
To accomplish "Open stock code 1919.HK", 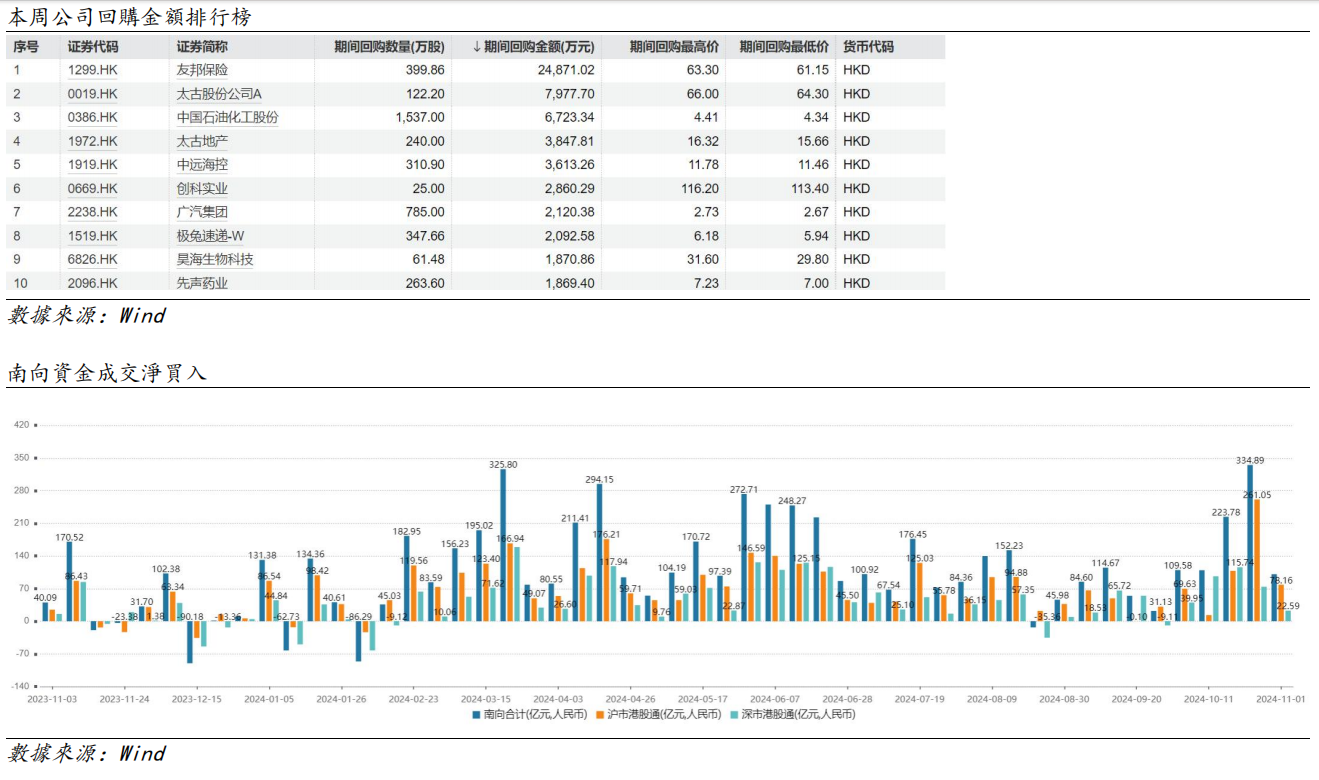I will (x=92, y=165).
